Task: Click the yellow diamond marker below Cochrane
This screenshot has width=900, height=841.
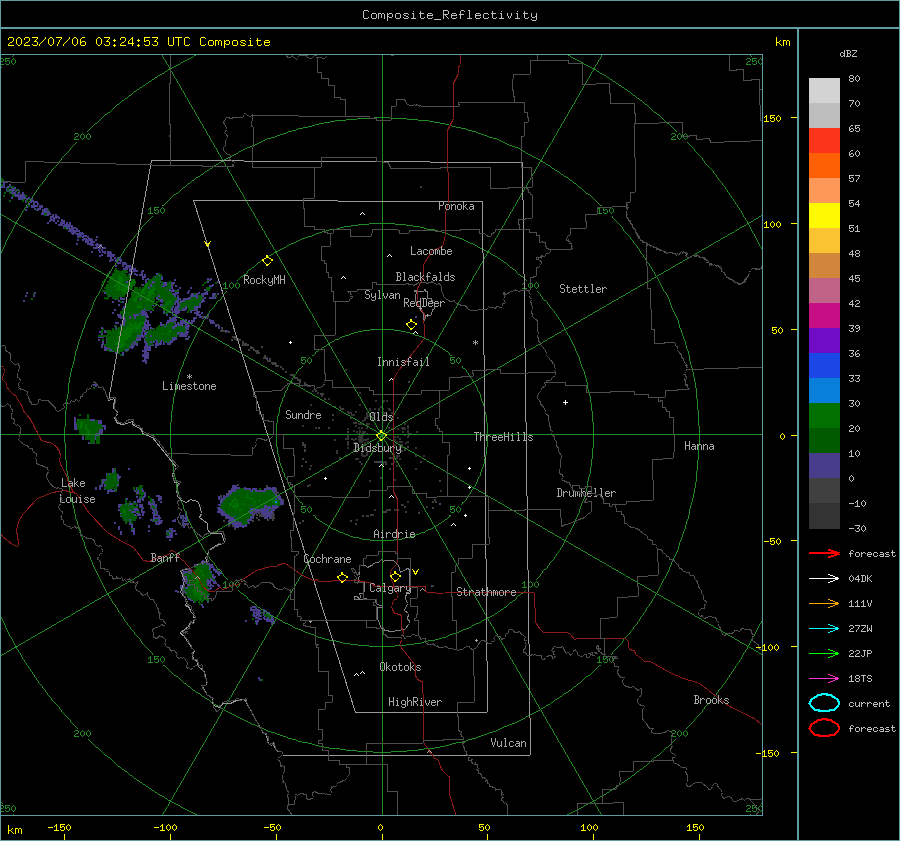Action: 342,577
